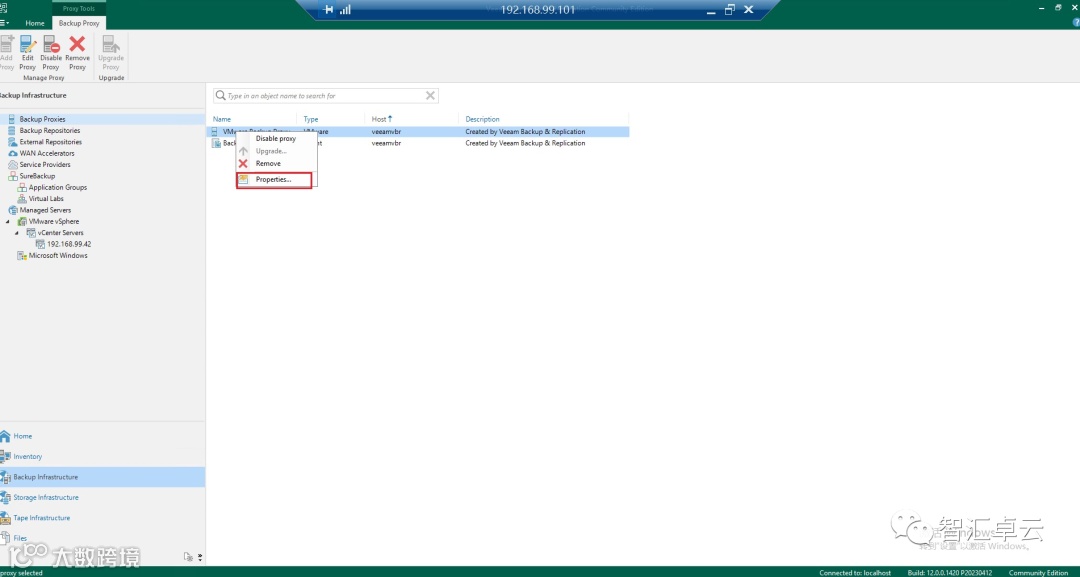Sort by the Type column header

point(311,119)
